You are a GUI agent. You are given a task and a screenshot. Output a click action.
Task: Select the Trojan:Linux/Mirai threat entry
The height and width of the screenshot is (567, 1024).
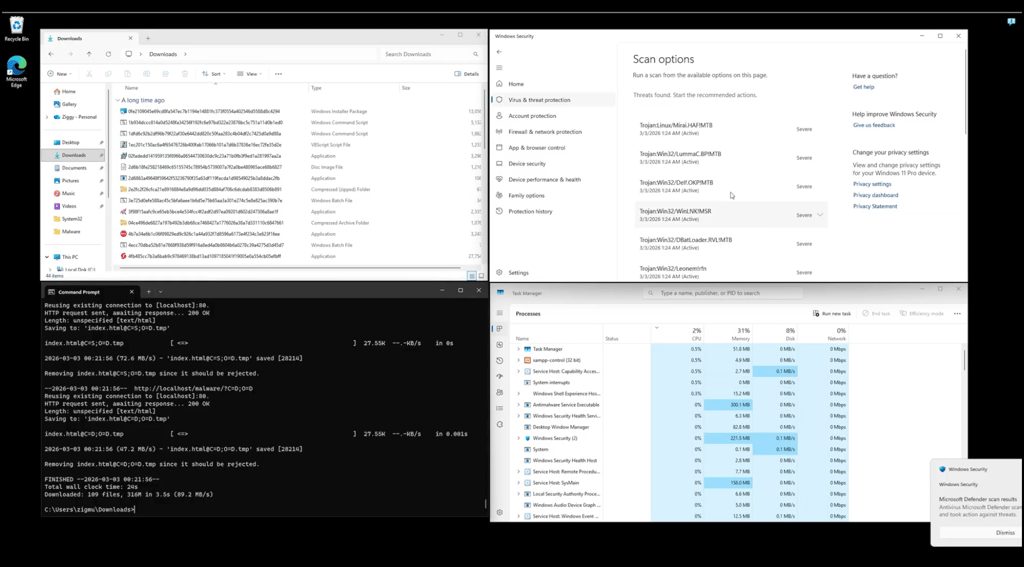click(x=731, y=129)
